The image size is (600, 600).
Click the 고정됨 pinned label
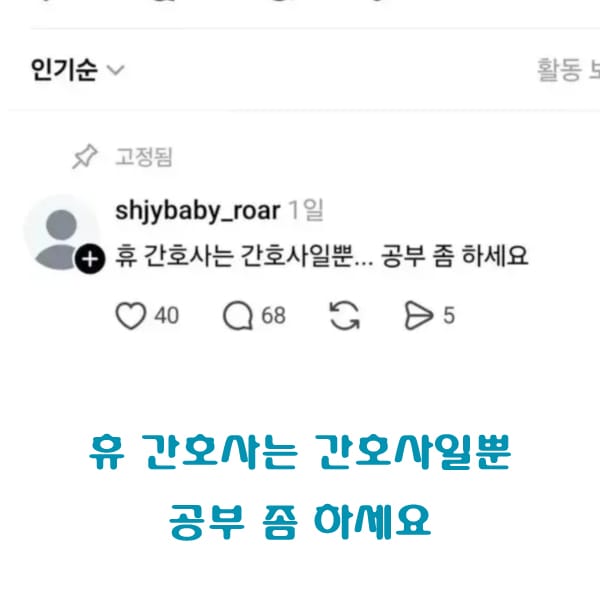click(144, 157)
